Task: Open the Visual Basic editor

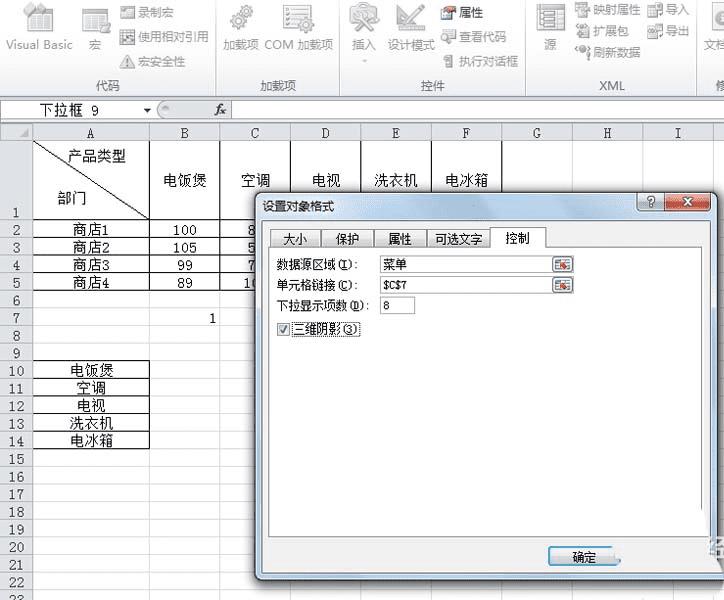Action: click(39, 27)
